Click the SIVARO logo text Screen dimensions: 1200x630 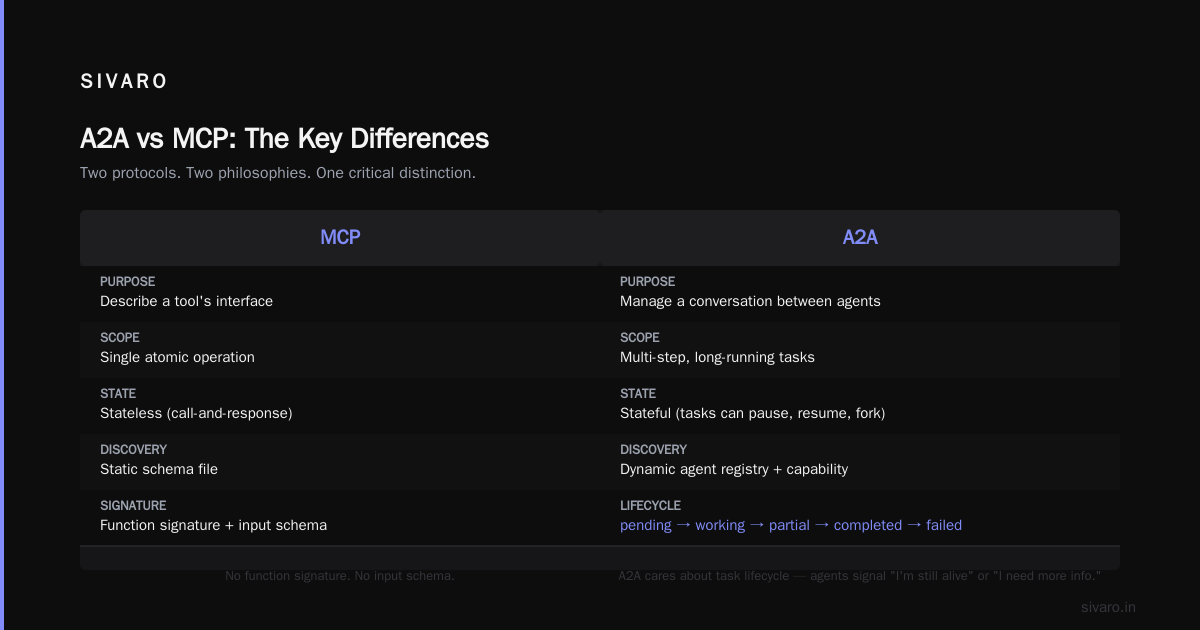click(x=124, y=82)
